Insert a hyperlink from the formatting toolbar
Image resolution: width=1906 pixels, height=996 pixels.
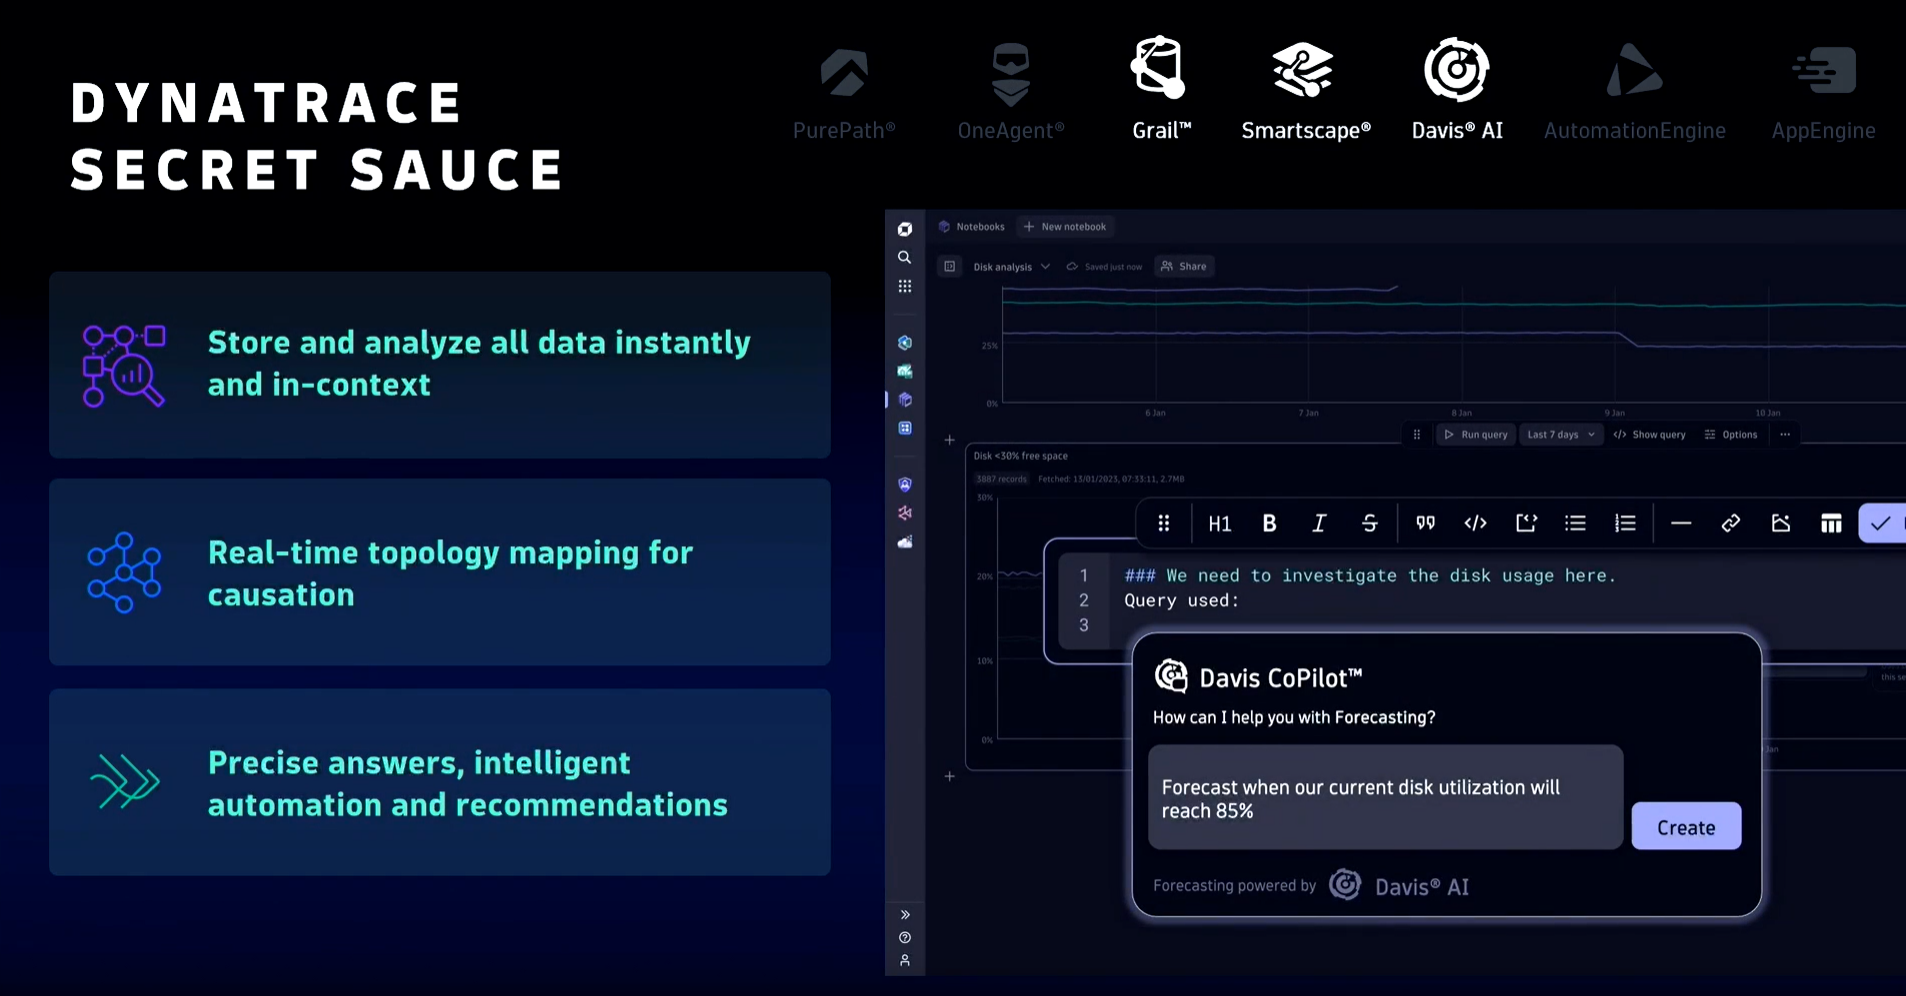tap(1731, 523)
